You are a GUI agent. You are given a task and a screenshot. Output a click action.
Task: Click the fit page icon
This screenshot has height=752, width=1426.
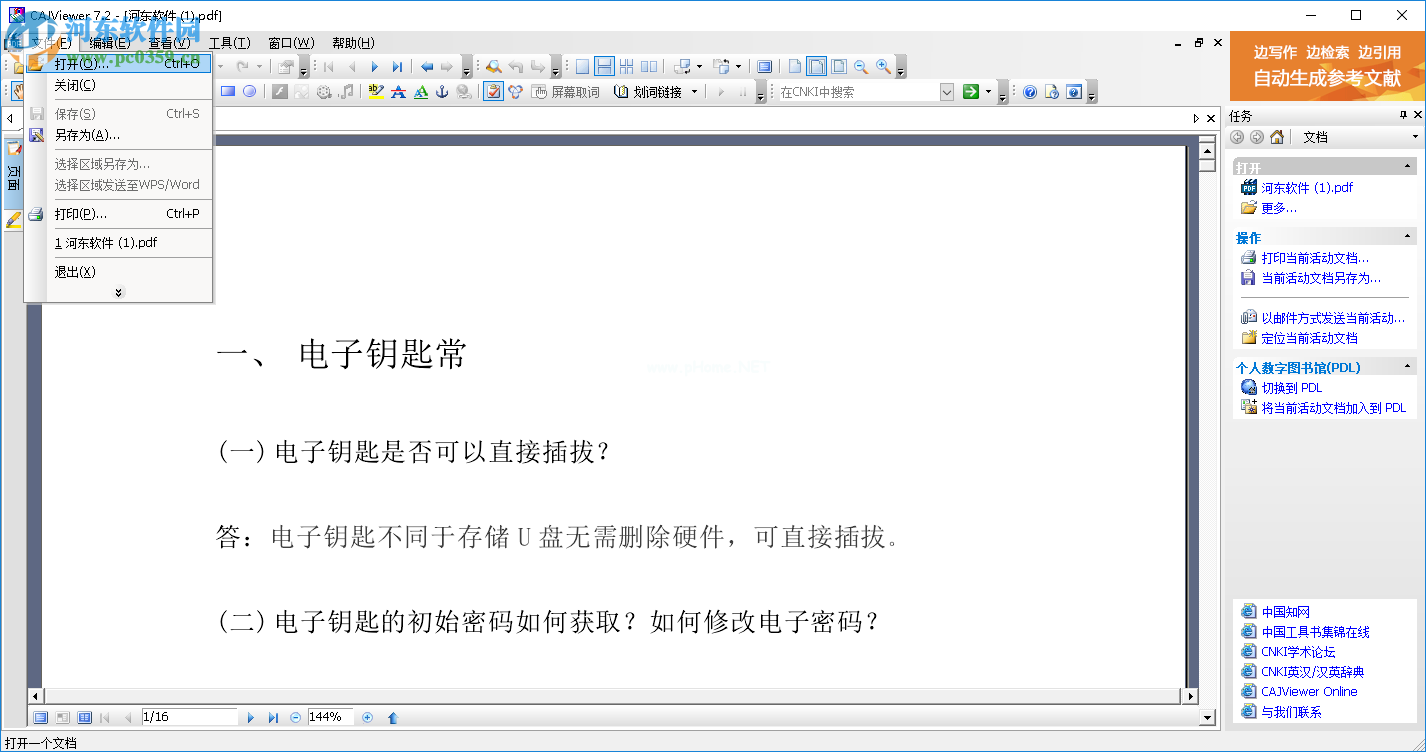click(838, 67)
